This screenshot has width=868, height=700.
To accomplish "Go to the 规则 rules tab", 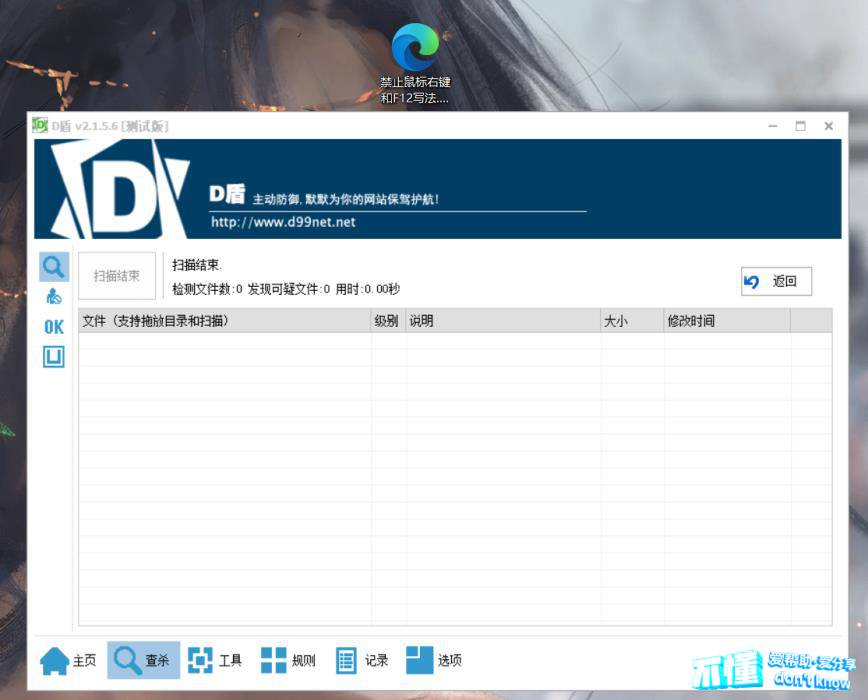I will click(289, 660).
